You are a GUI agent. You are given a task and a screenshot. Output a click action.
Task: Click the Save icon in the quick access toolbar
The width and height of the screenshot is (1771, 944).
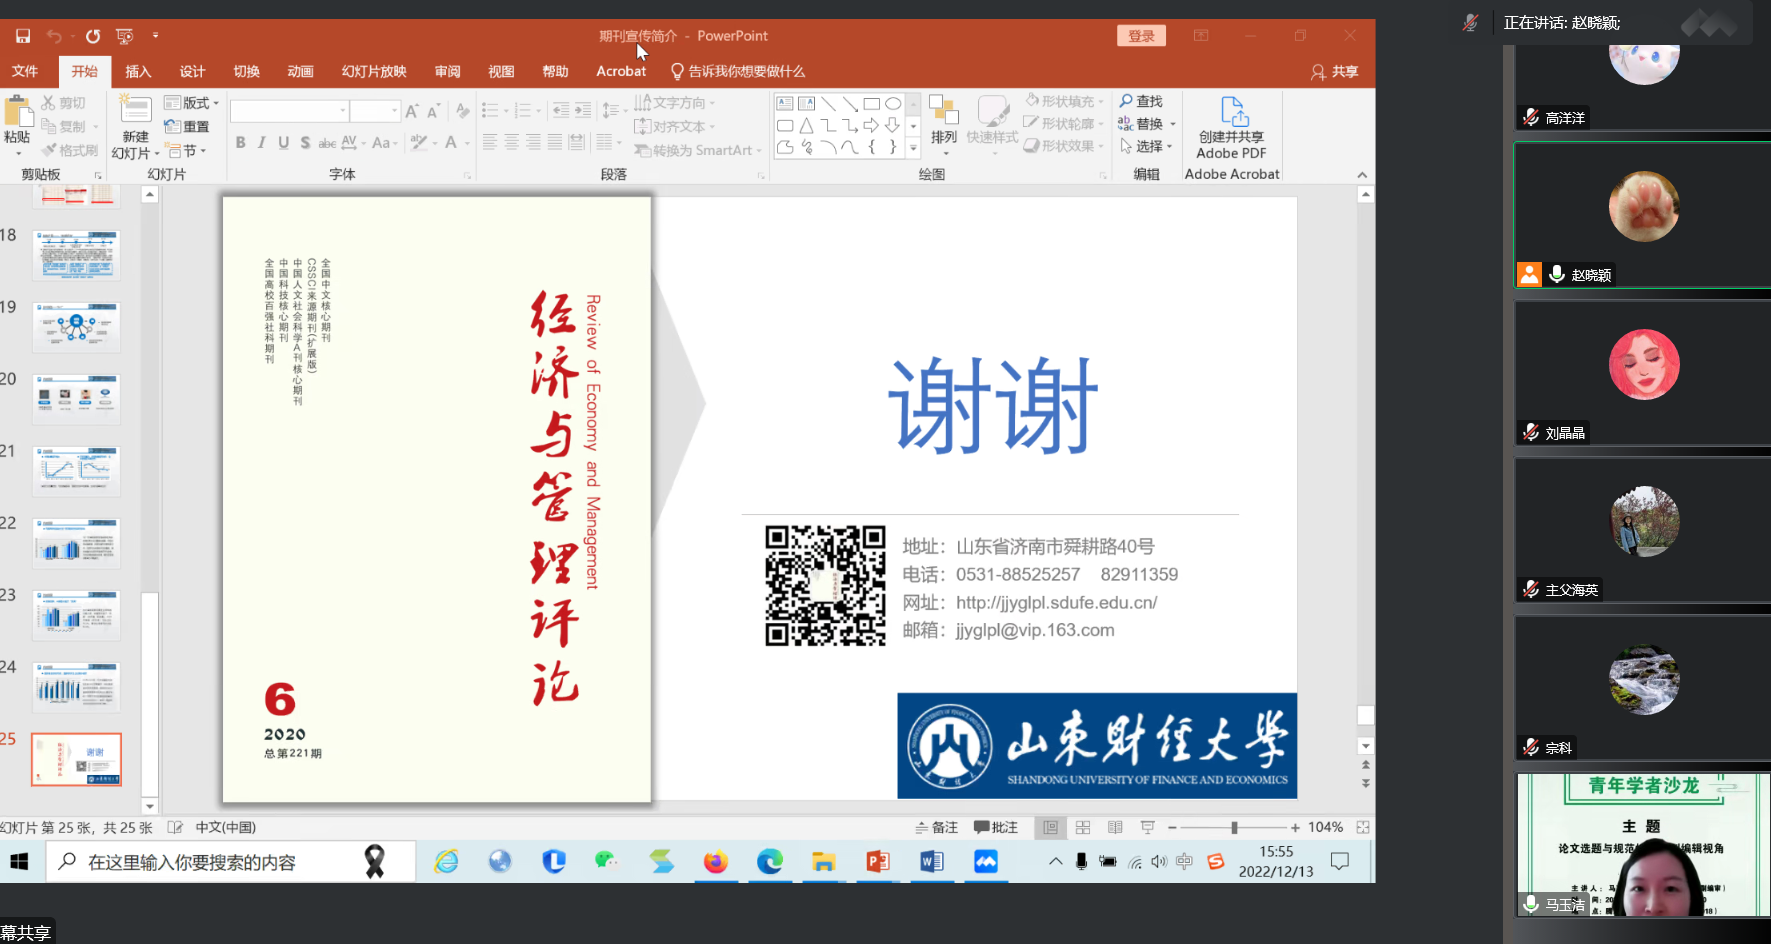click(23, 36)
